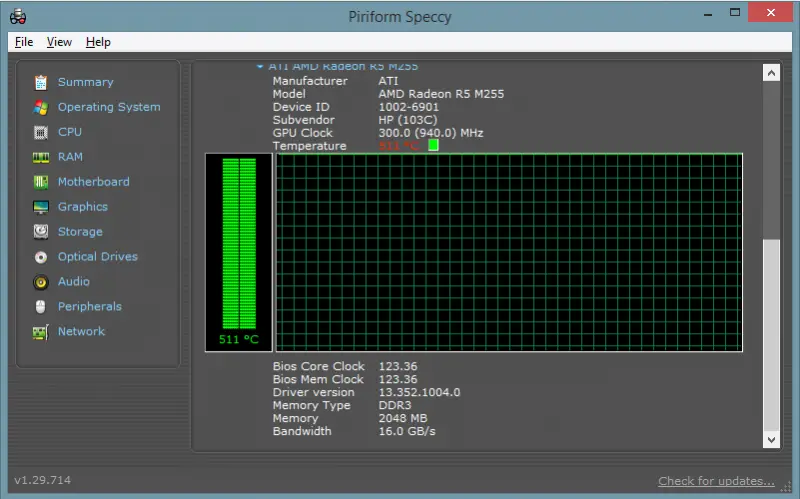800x499 pixels.
Task: Click the Summary sidebar icon
Action: (41, 82)
